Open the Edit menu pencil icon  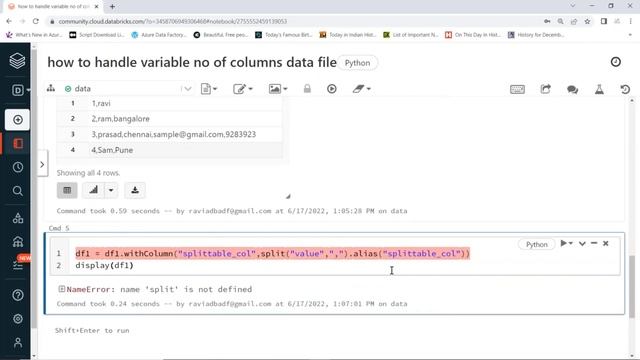click(x=242, y=89)
